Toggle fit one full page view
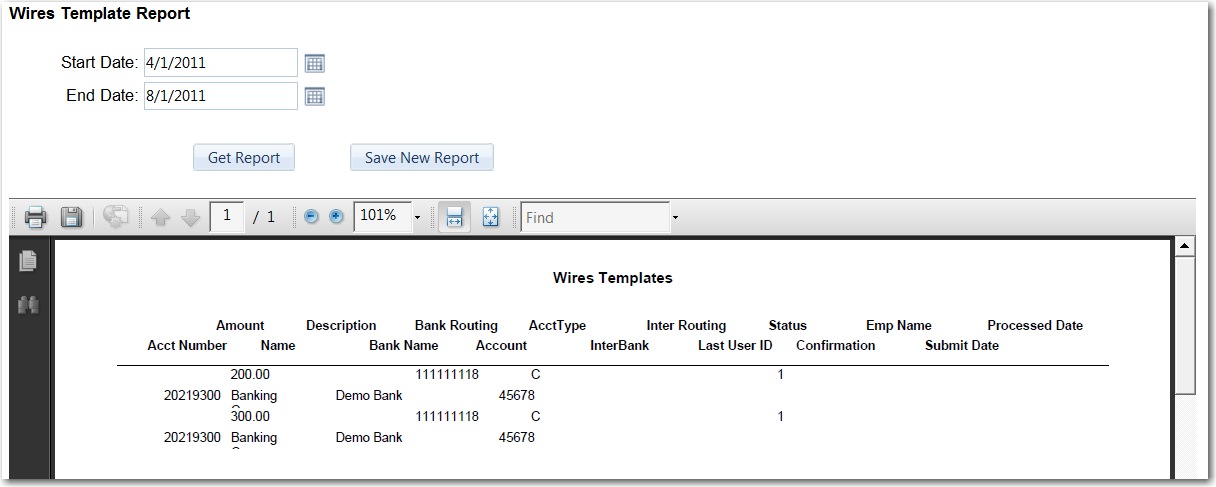This screenshot has width=1216, height=487. (x=490, y=217)
